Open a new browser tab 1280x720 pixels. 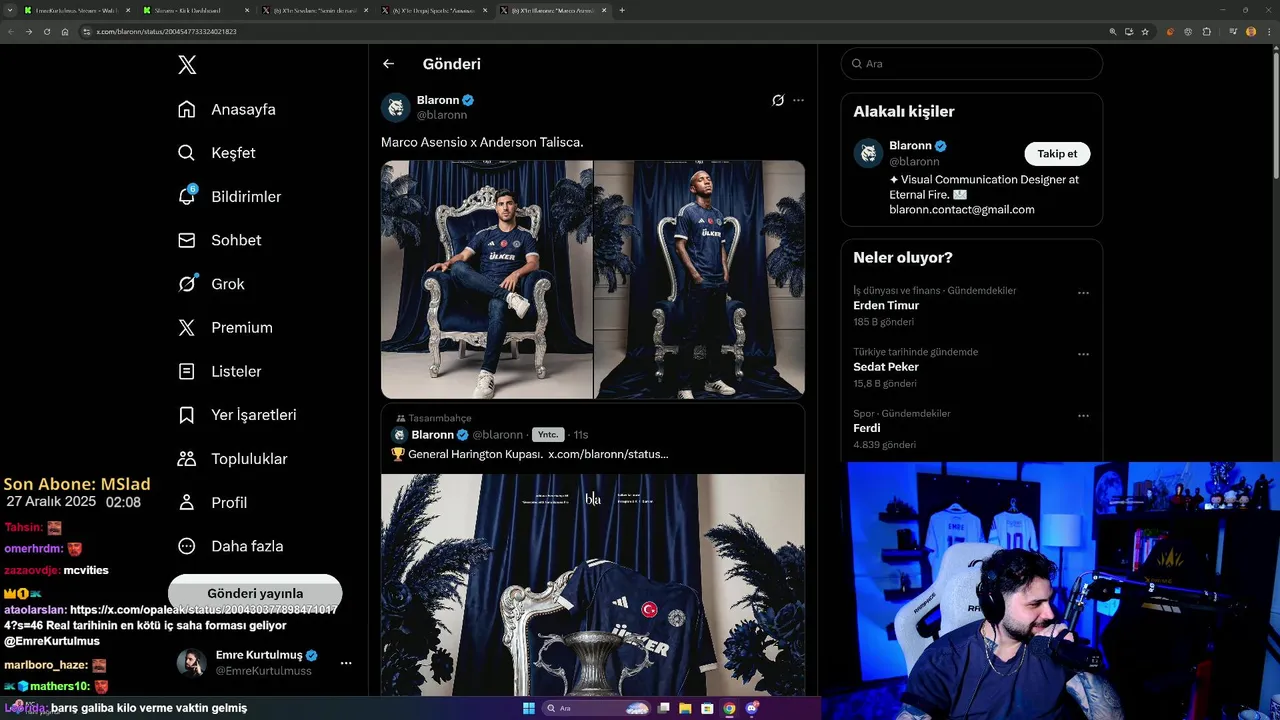622,10
